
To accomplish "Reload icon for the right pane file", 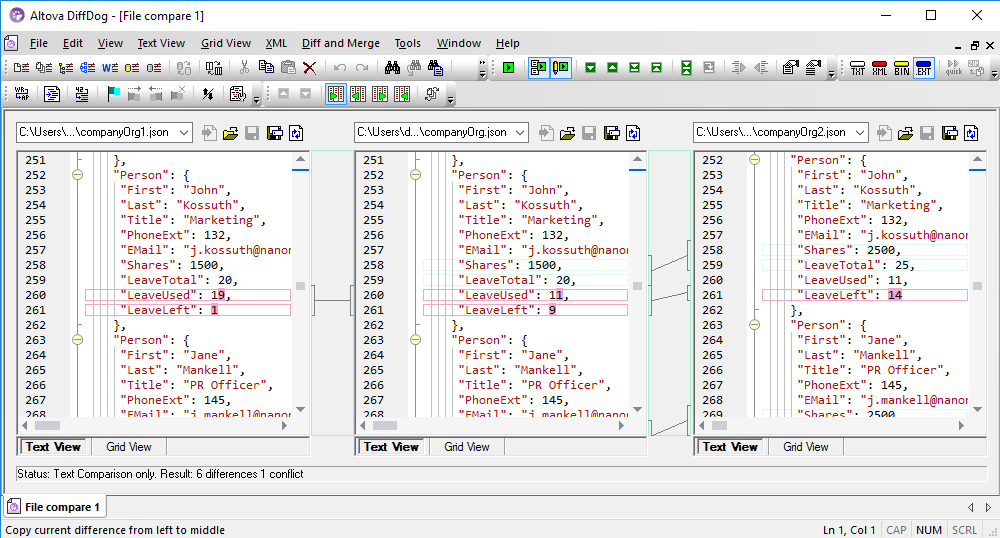I will click(973, 133).
